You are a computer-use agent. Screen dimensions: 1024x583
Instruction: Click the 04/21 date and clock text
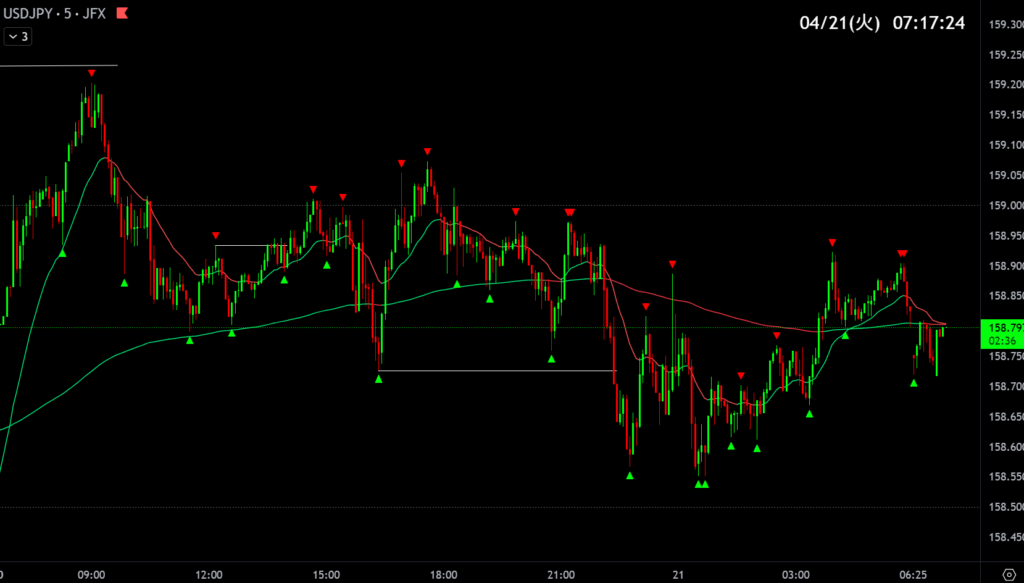click(x=882, y=23)
